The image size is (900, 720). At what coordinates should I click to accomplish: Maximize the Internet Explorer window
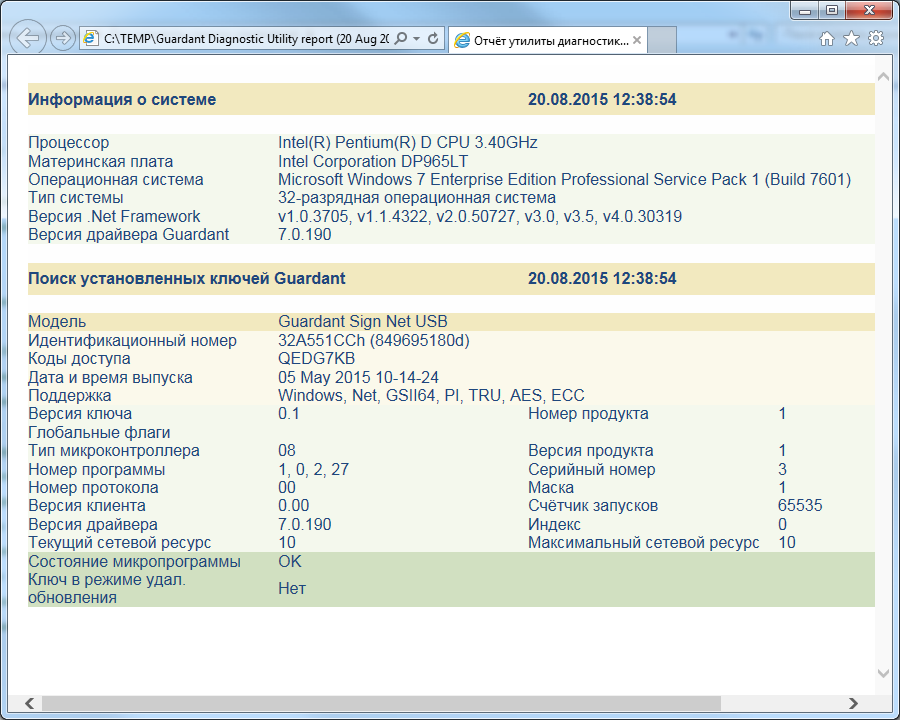coord(831,10)
